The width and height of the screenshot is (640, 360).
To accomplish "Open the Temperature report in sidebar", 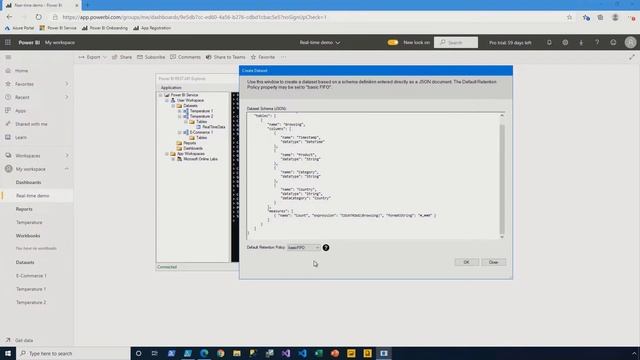I will [x=29, y=222].
